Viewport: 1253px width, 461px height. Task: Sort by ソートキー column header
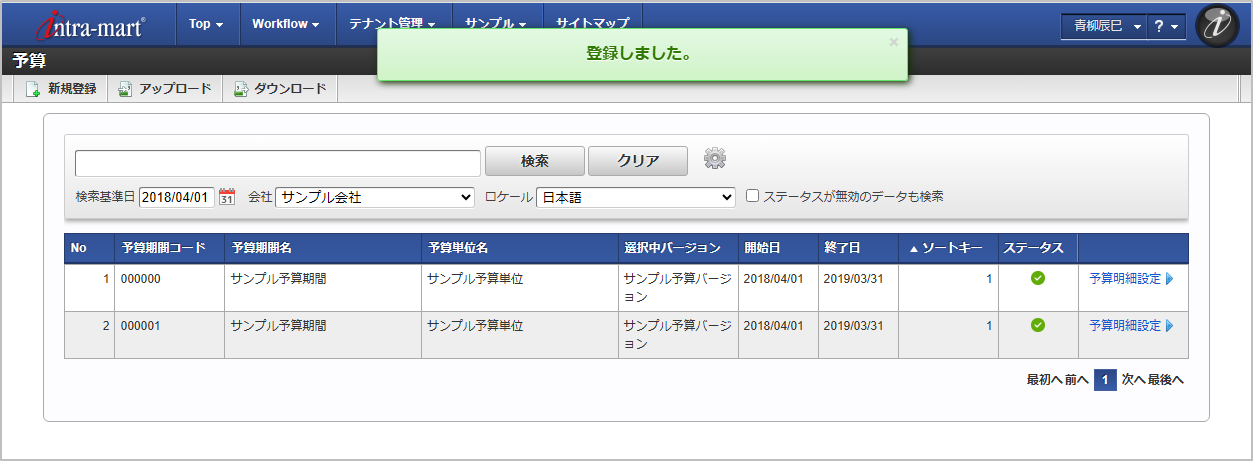948,248
